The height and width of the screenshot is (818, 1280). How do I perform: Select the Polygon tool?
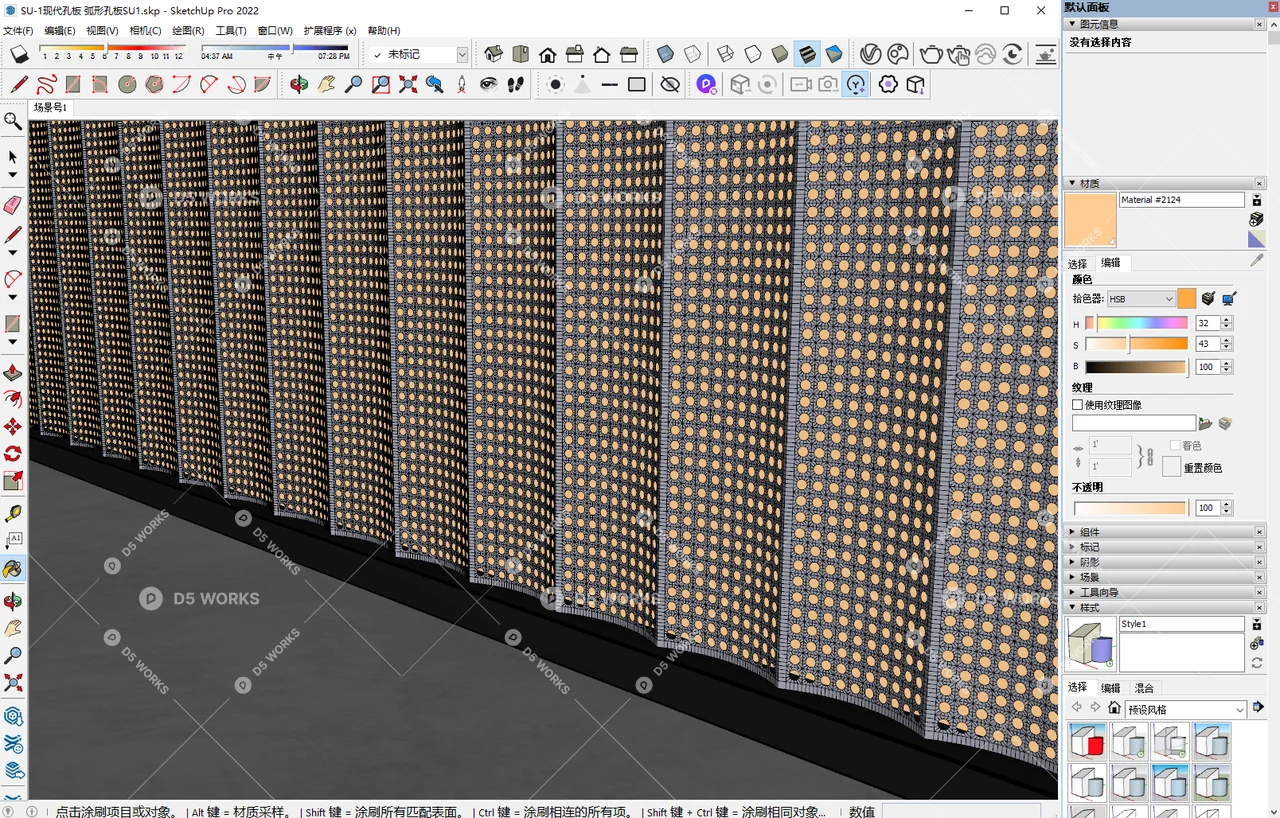click(153, 84)
